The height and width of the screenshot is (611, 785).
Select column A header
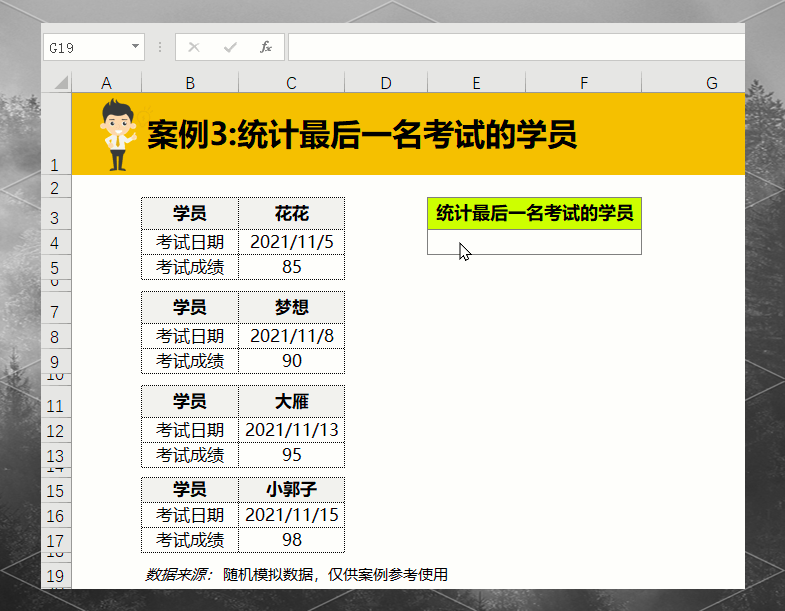pyautogui.click(x=106, y=83)
